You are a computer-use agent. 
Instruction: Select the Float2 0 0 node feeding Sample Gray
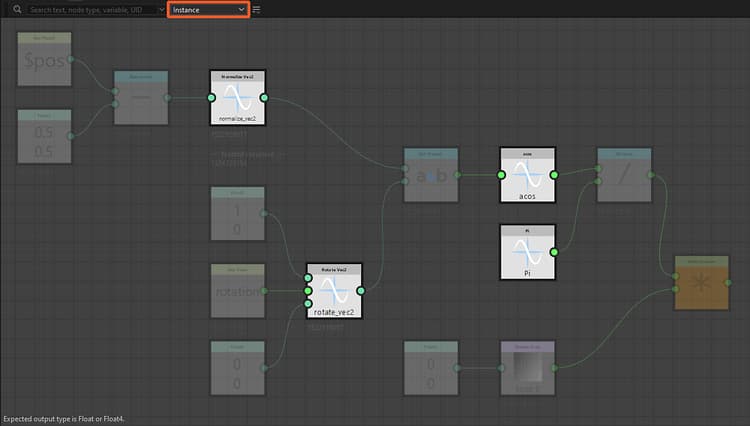[431, 368]
